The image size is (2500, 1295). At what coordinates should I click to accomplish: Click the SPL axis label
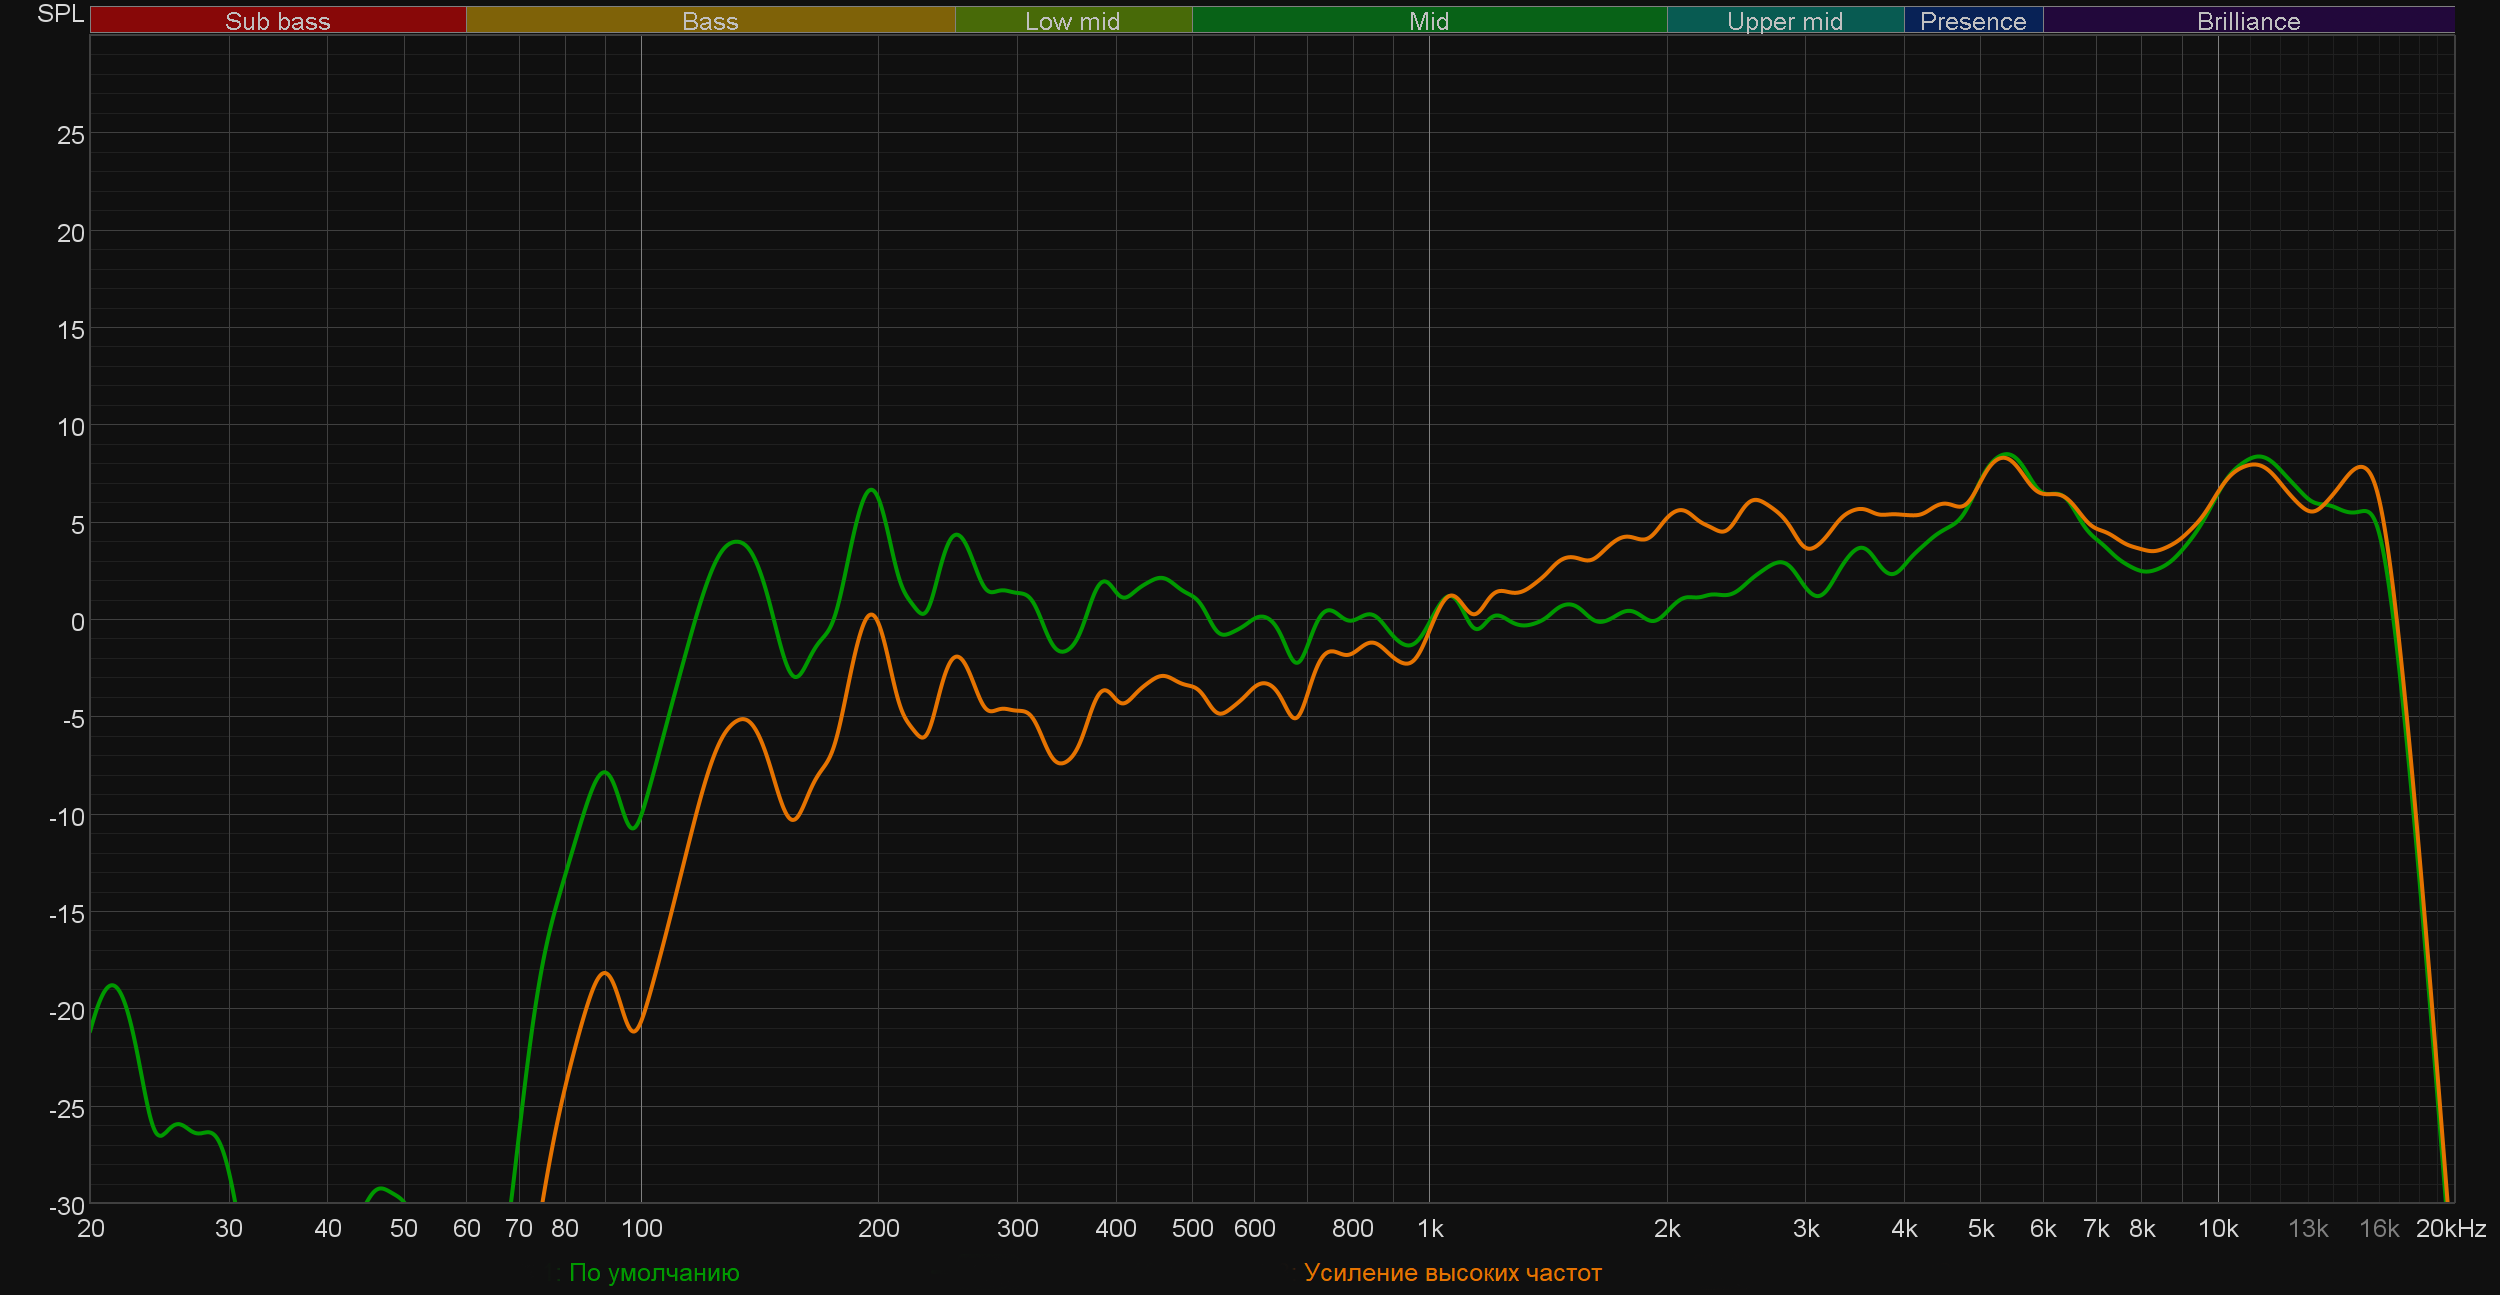(x=60, y=14)
